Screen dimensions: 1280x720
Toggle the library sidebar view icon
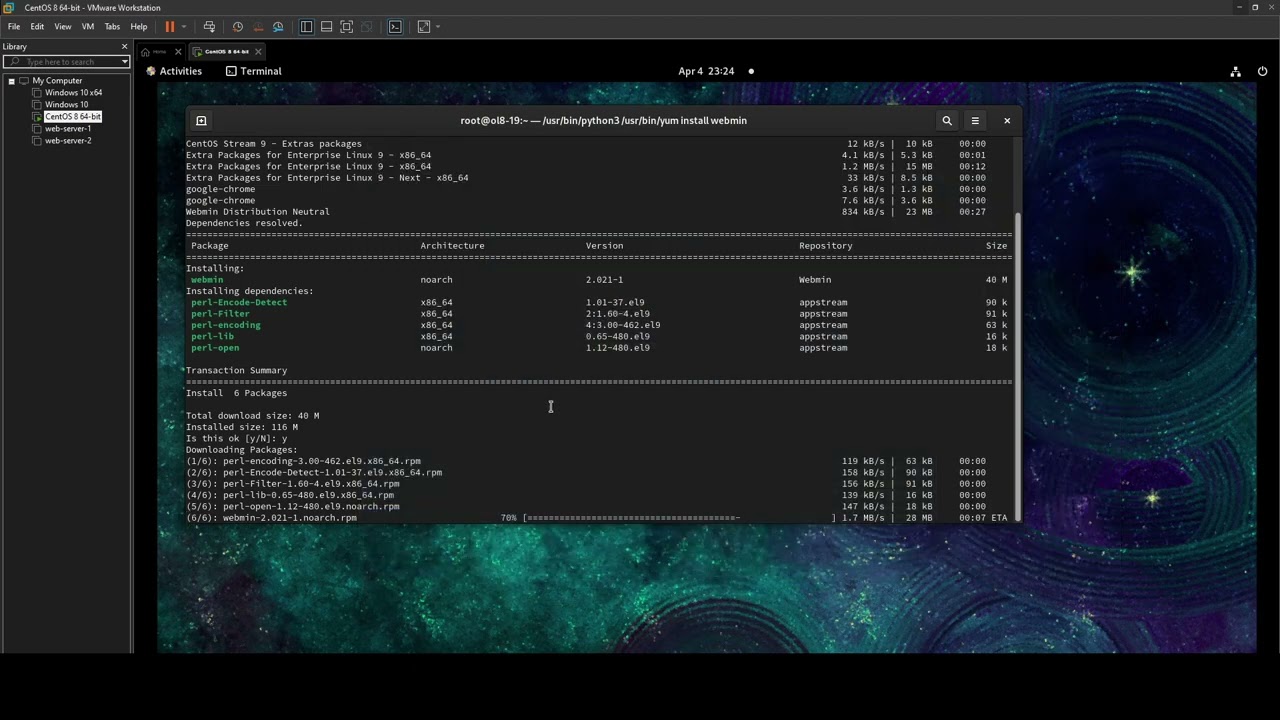(306, 27)
